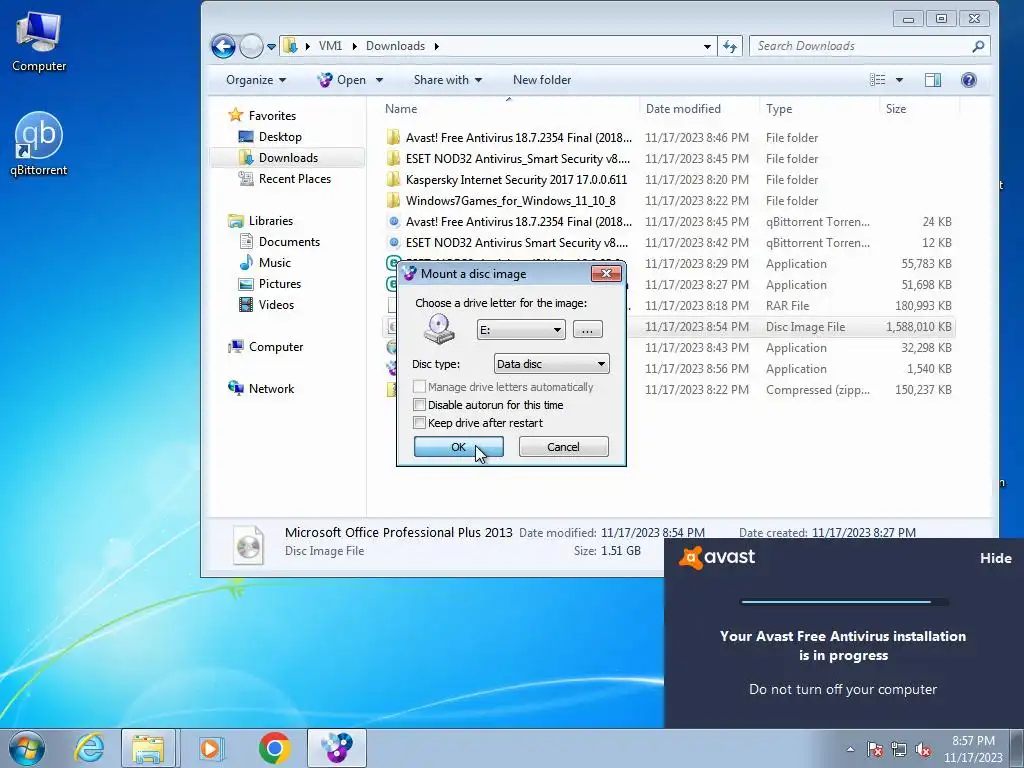Click OK in Mount a disc image

point(458,447)
